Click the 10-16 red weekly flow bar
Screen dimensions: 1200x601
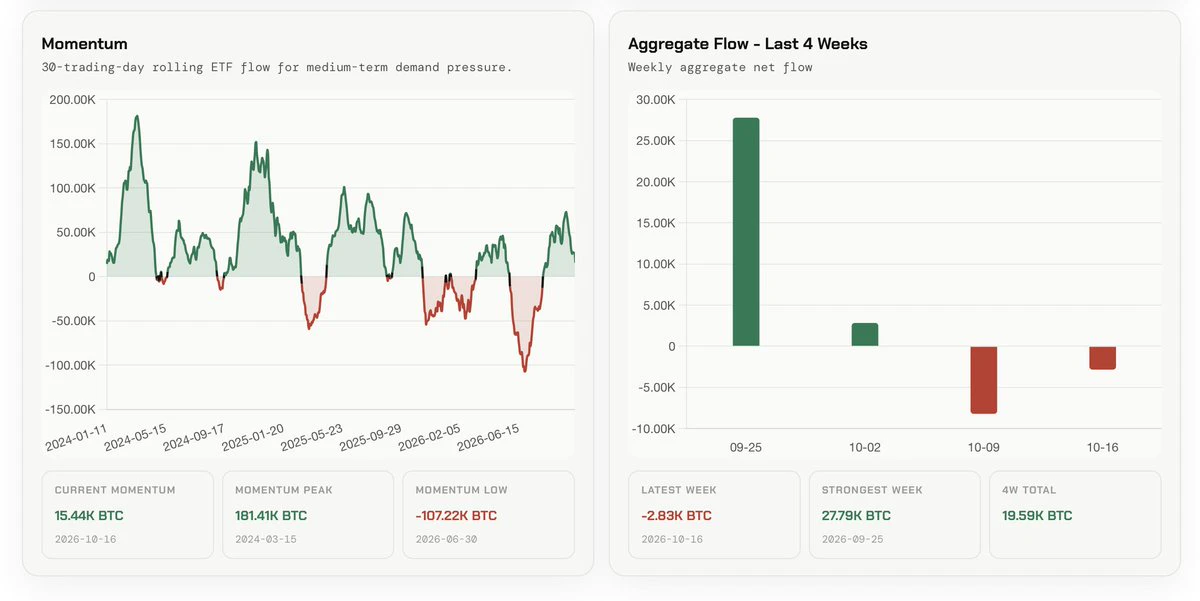[1102, 358]
